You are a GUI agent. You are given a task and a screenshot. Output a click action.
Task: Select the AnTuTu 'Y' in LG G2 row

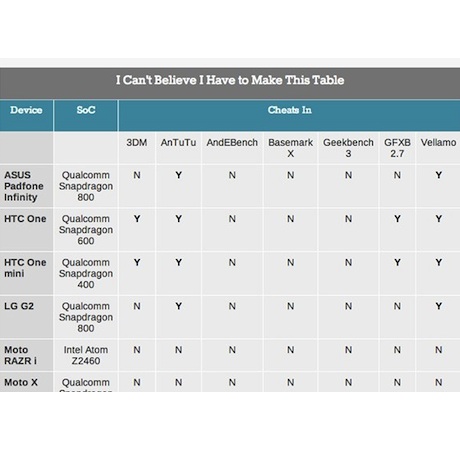click(x=178, y=306)
